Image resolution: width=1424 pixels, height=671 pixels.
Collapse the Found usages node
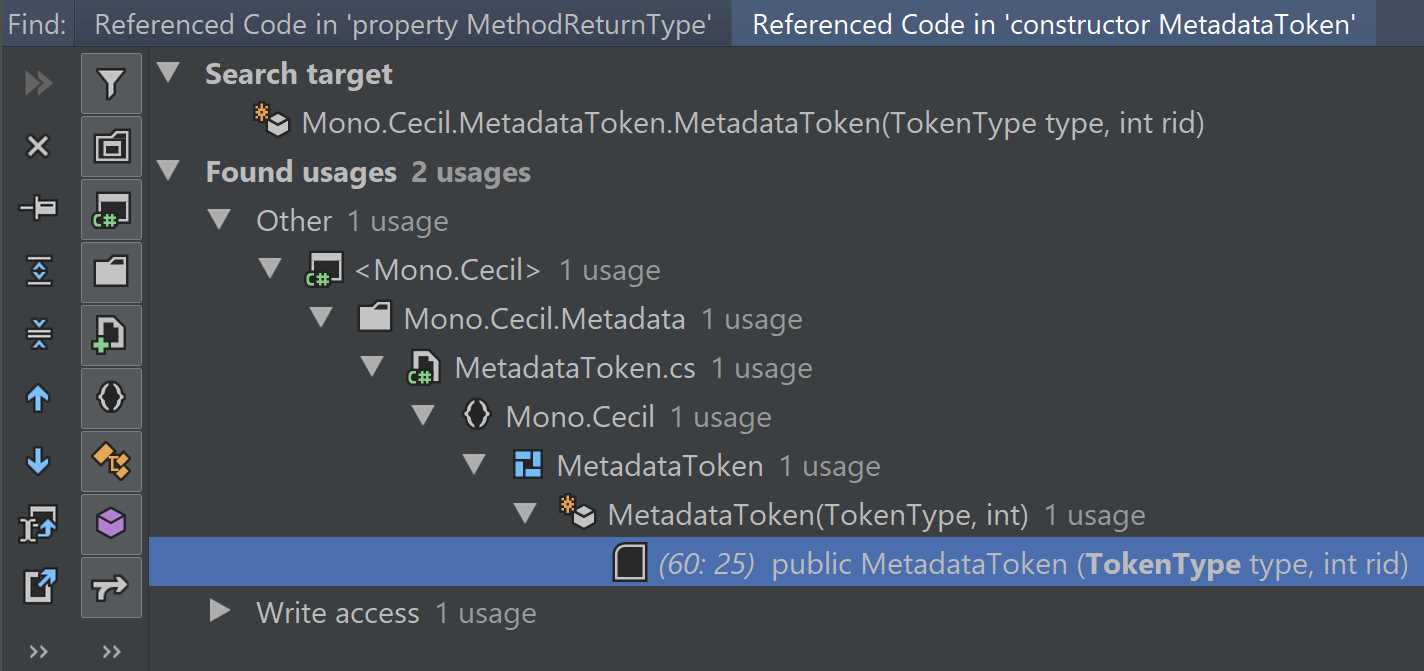click(169, 171)
